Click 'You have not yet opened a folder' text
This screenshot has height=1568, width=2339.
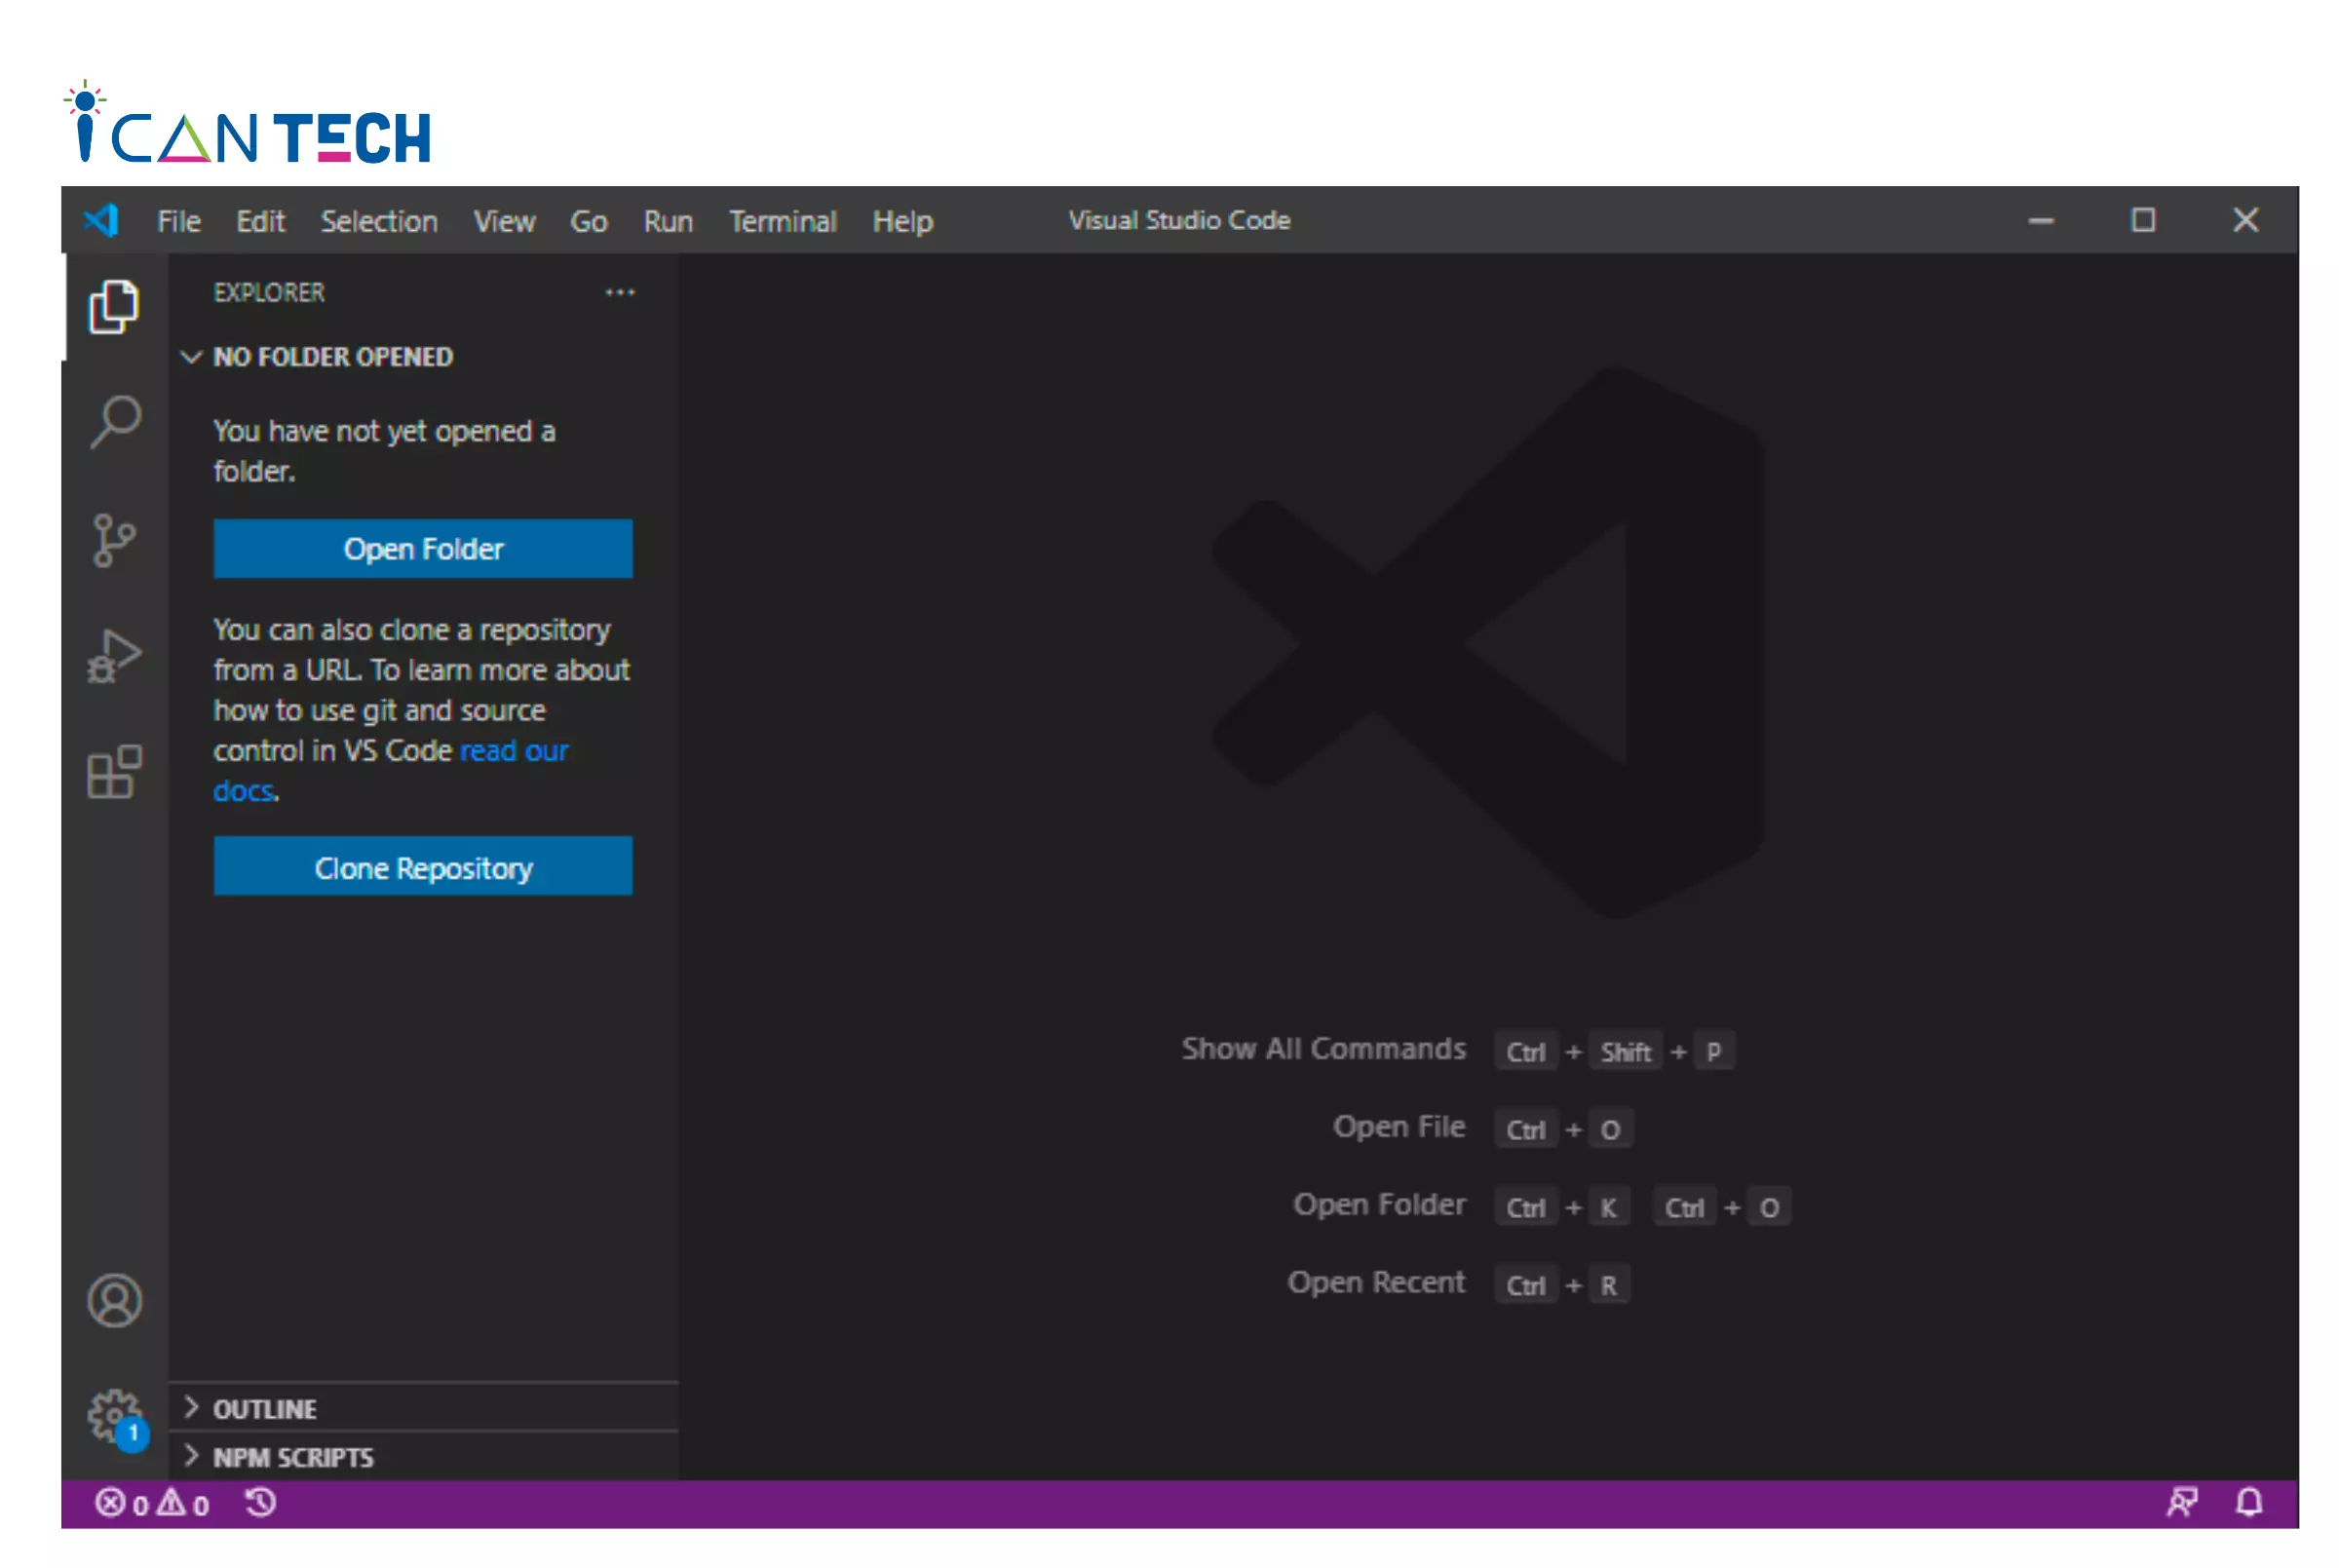[x=384, y=451]
